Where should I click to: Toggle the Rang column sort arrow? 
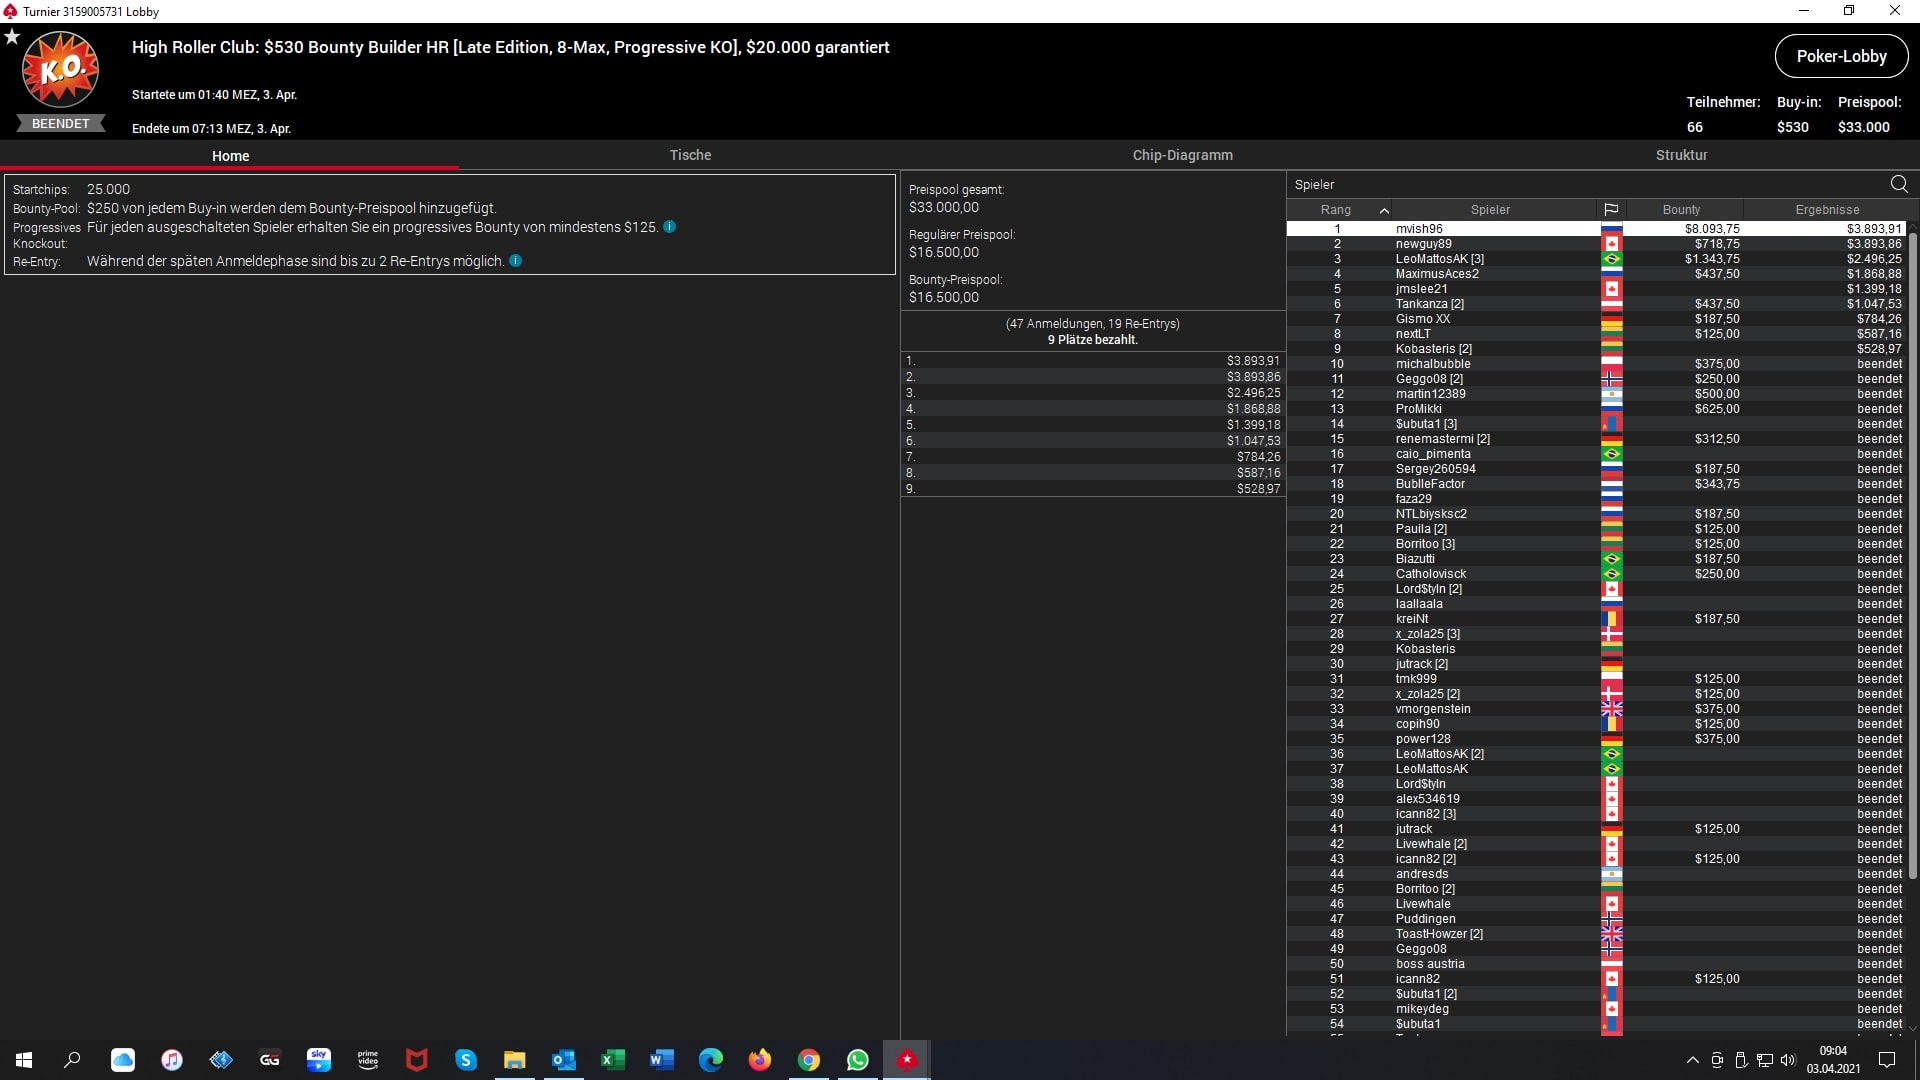[1384, 210]
